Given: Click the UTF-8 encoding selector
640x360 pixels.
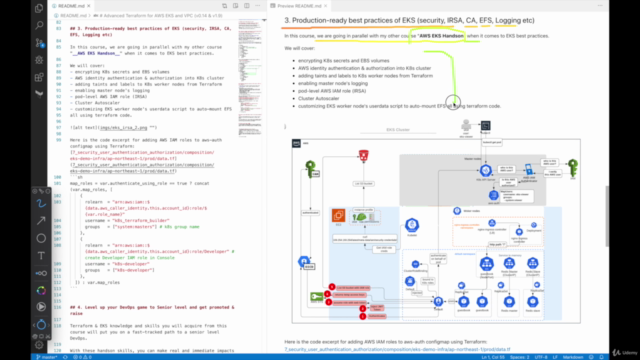Looking at the screenshot, I should pyautogui.click(x=541, y=357).
